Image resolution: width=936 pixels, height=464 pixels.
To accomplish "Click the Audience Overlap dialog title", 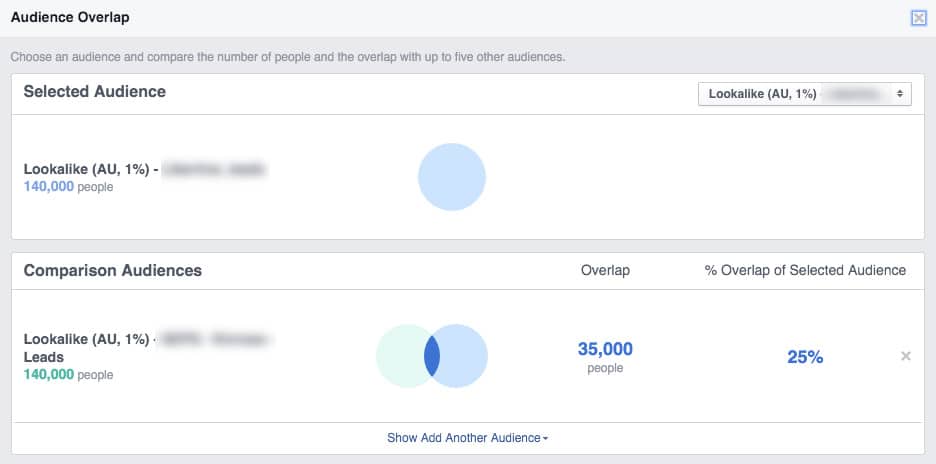I will [70, 17].
